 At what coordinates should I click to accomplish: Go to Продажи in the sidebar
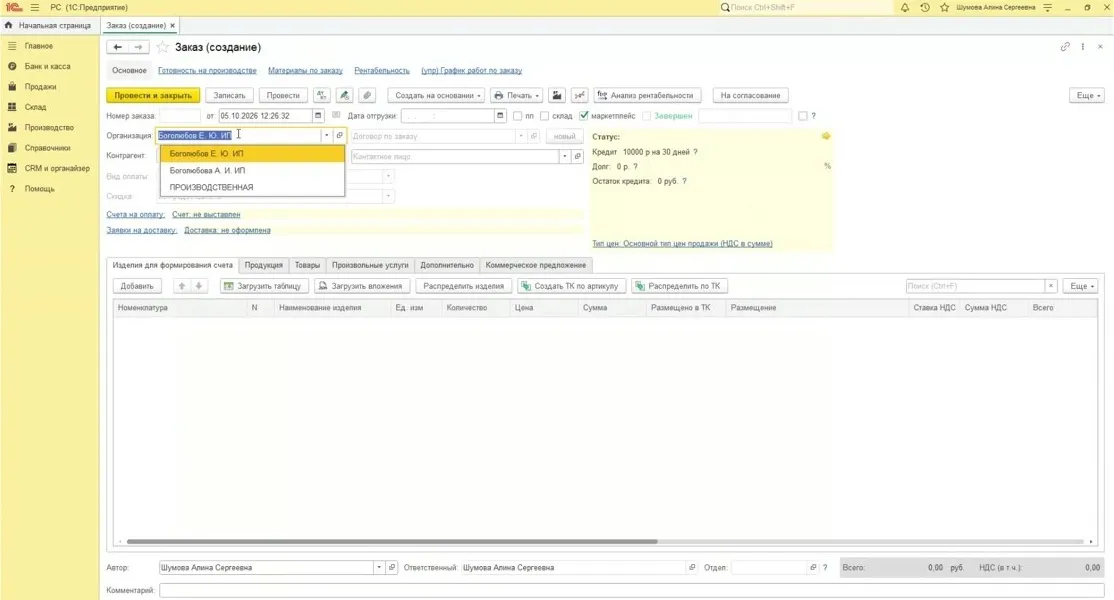pos(40,87)
